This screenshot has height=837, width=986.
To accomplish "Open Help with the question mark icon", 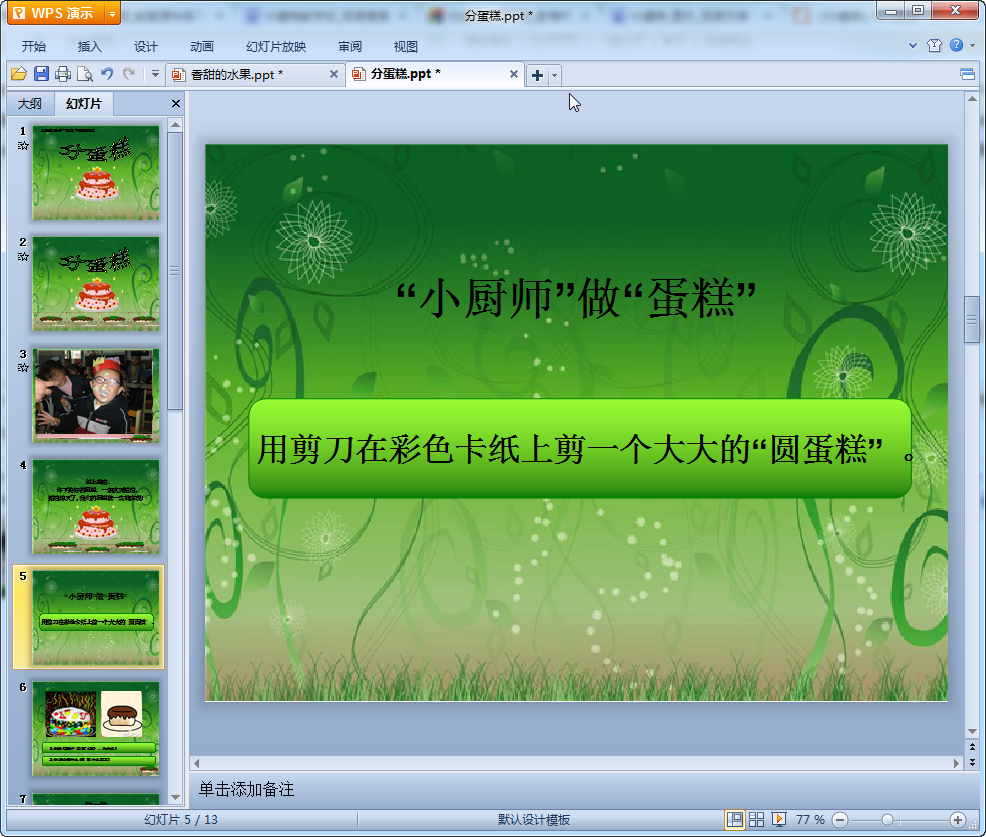I will tap(956, 45).
